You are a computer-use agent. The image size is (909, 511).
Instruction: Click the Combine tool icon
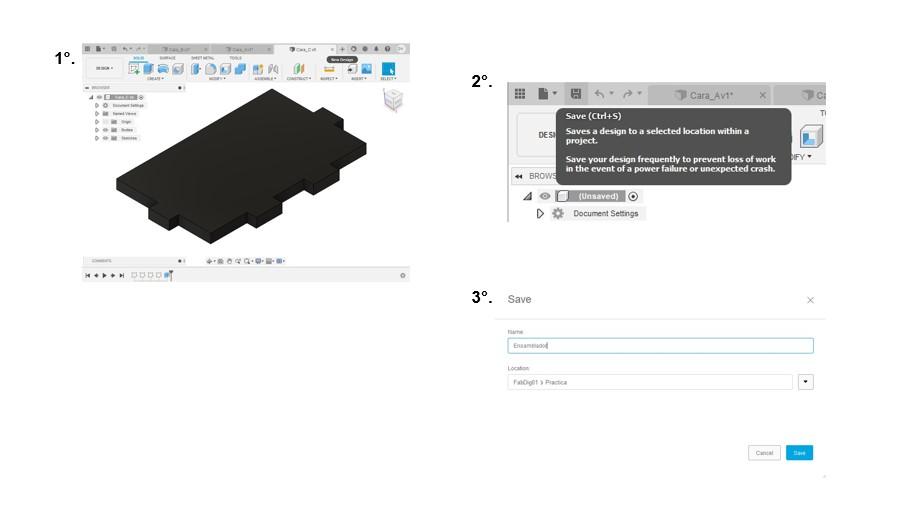[x=240, y=69]
